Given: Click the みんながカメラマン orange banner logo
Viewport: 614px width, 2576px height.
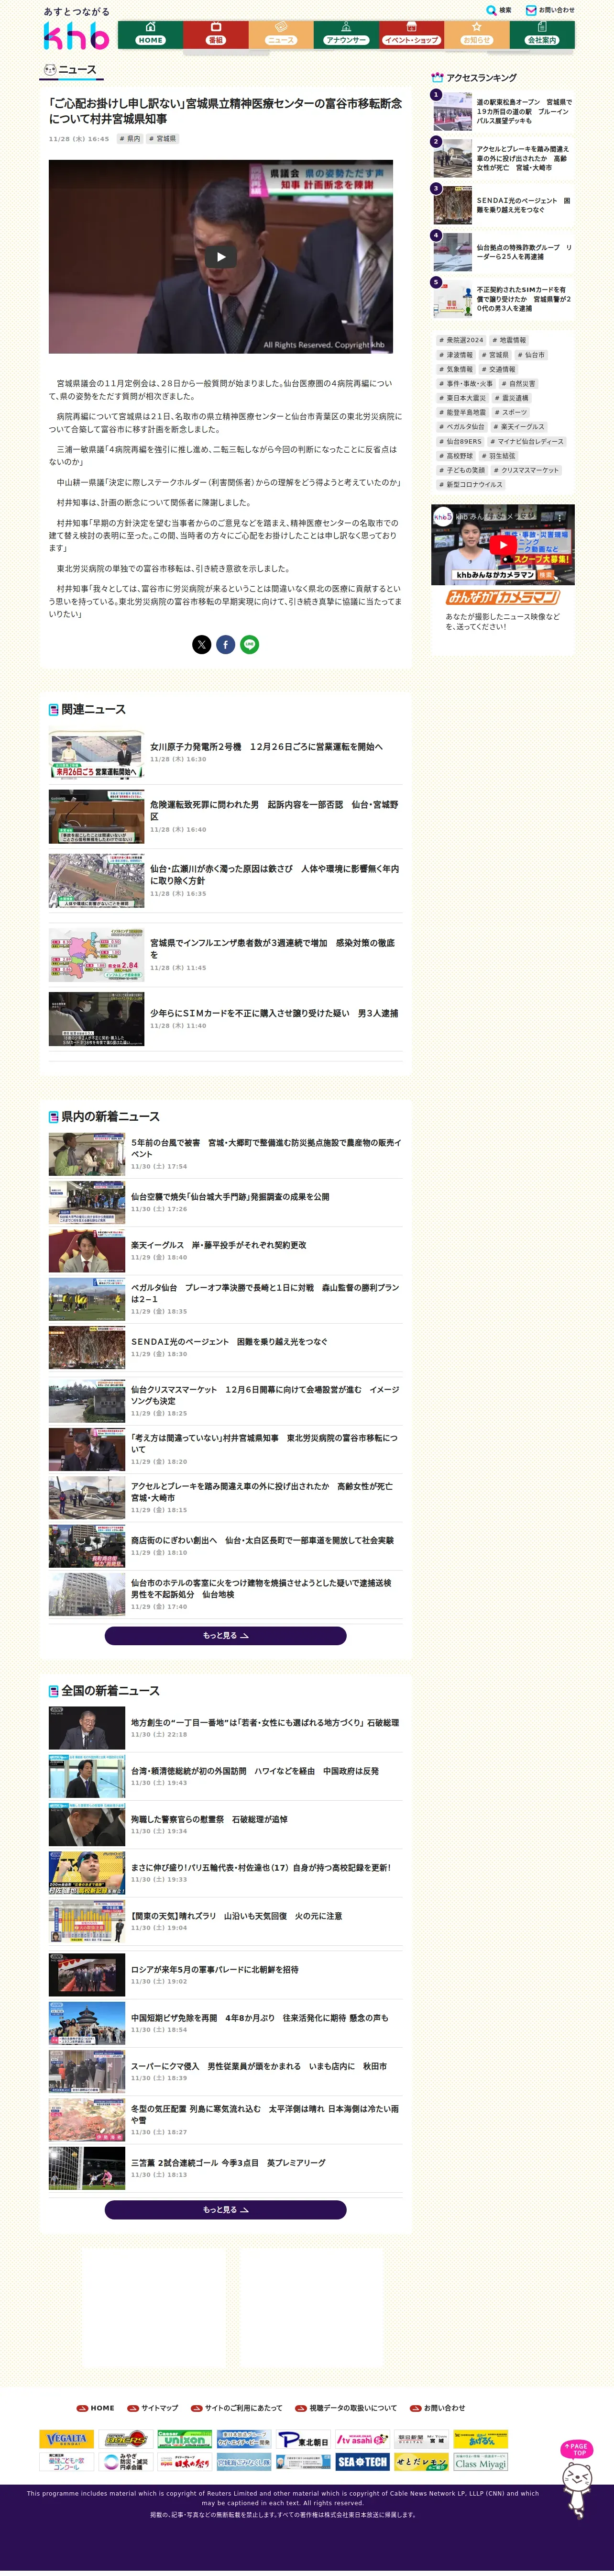Looking at the screenshot, I should pyautogui.click(x=503, y=597).
